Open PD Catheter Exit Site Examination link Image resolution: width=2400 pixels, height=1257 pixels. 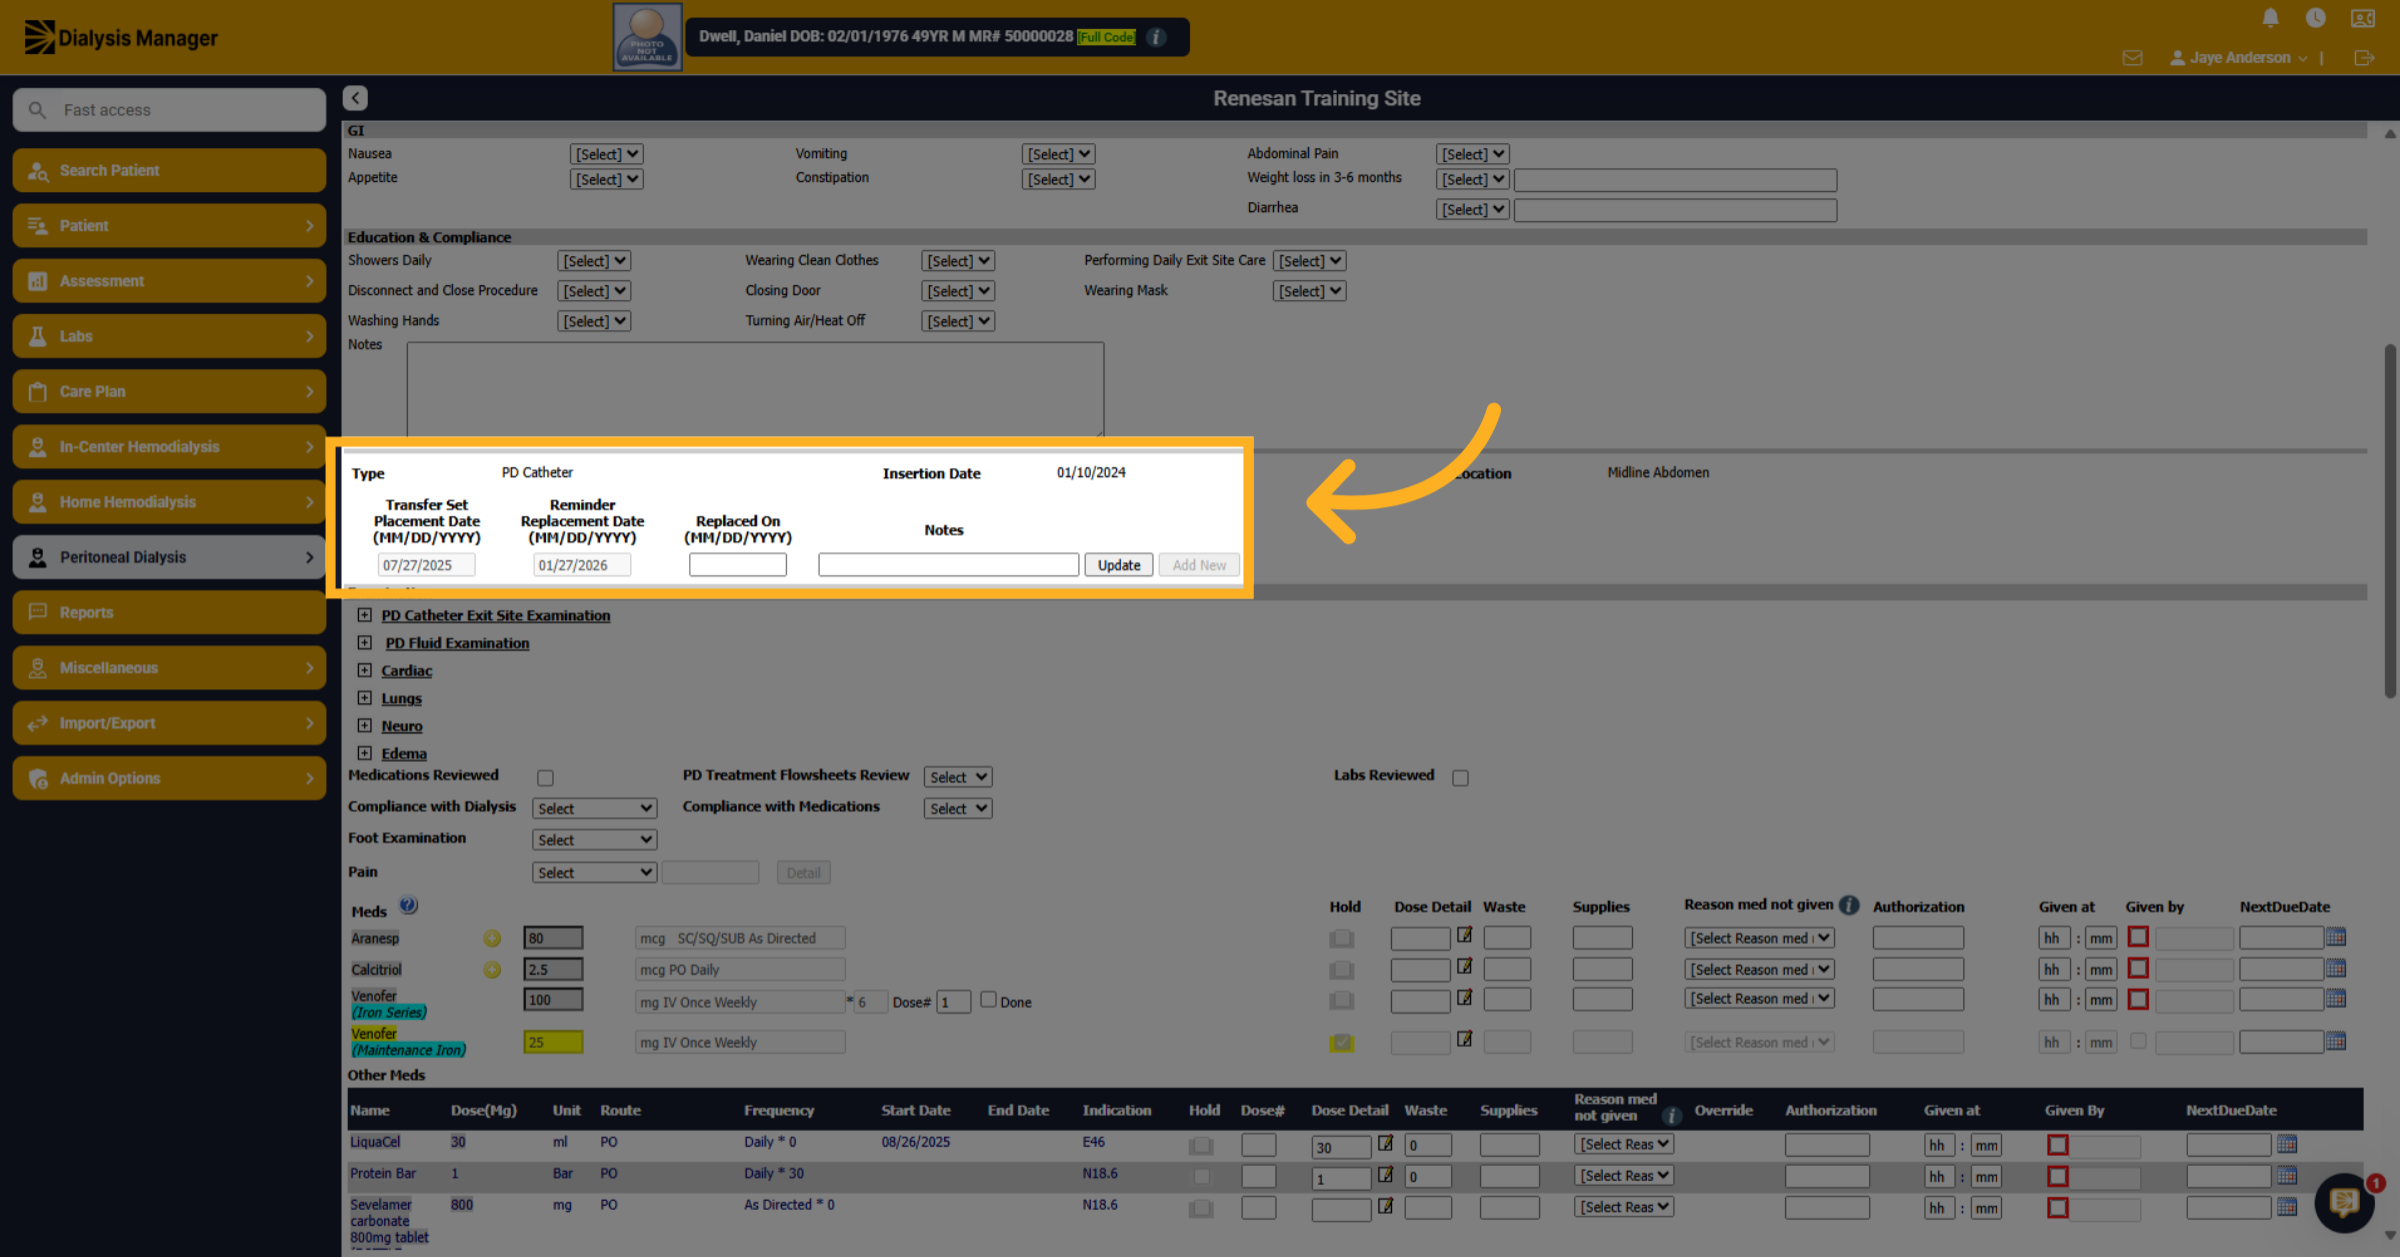coord(495,615)
